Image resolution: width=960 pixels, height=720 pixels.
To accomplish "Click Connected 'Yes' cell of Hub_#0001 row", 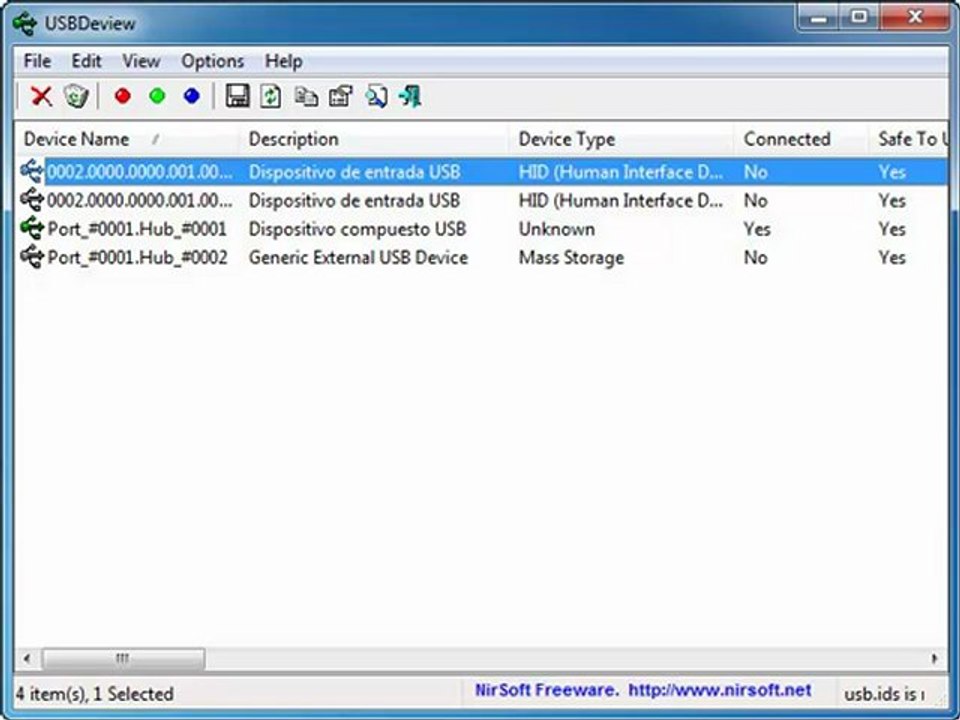I will tap(757, 229).
